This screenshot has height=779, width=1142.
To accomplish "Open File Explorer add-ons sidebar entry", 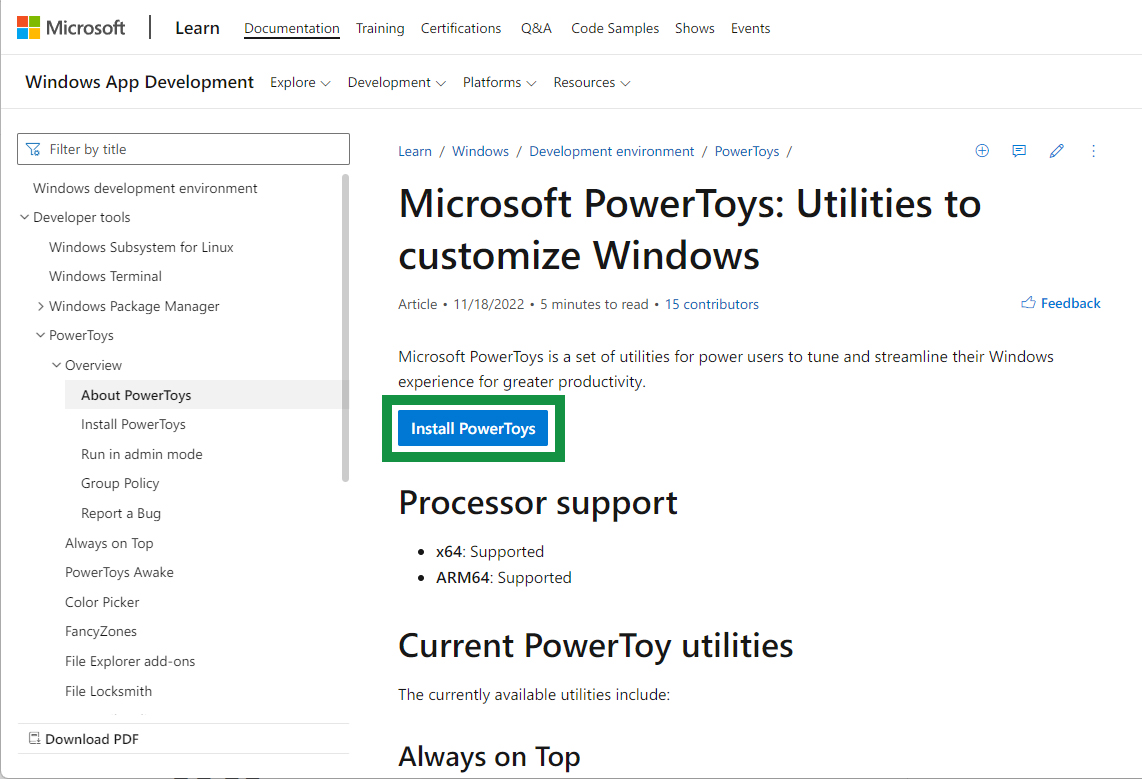I will [130, 661].
